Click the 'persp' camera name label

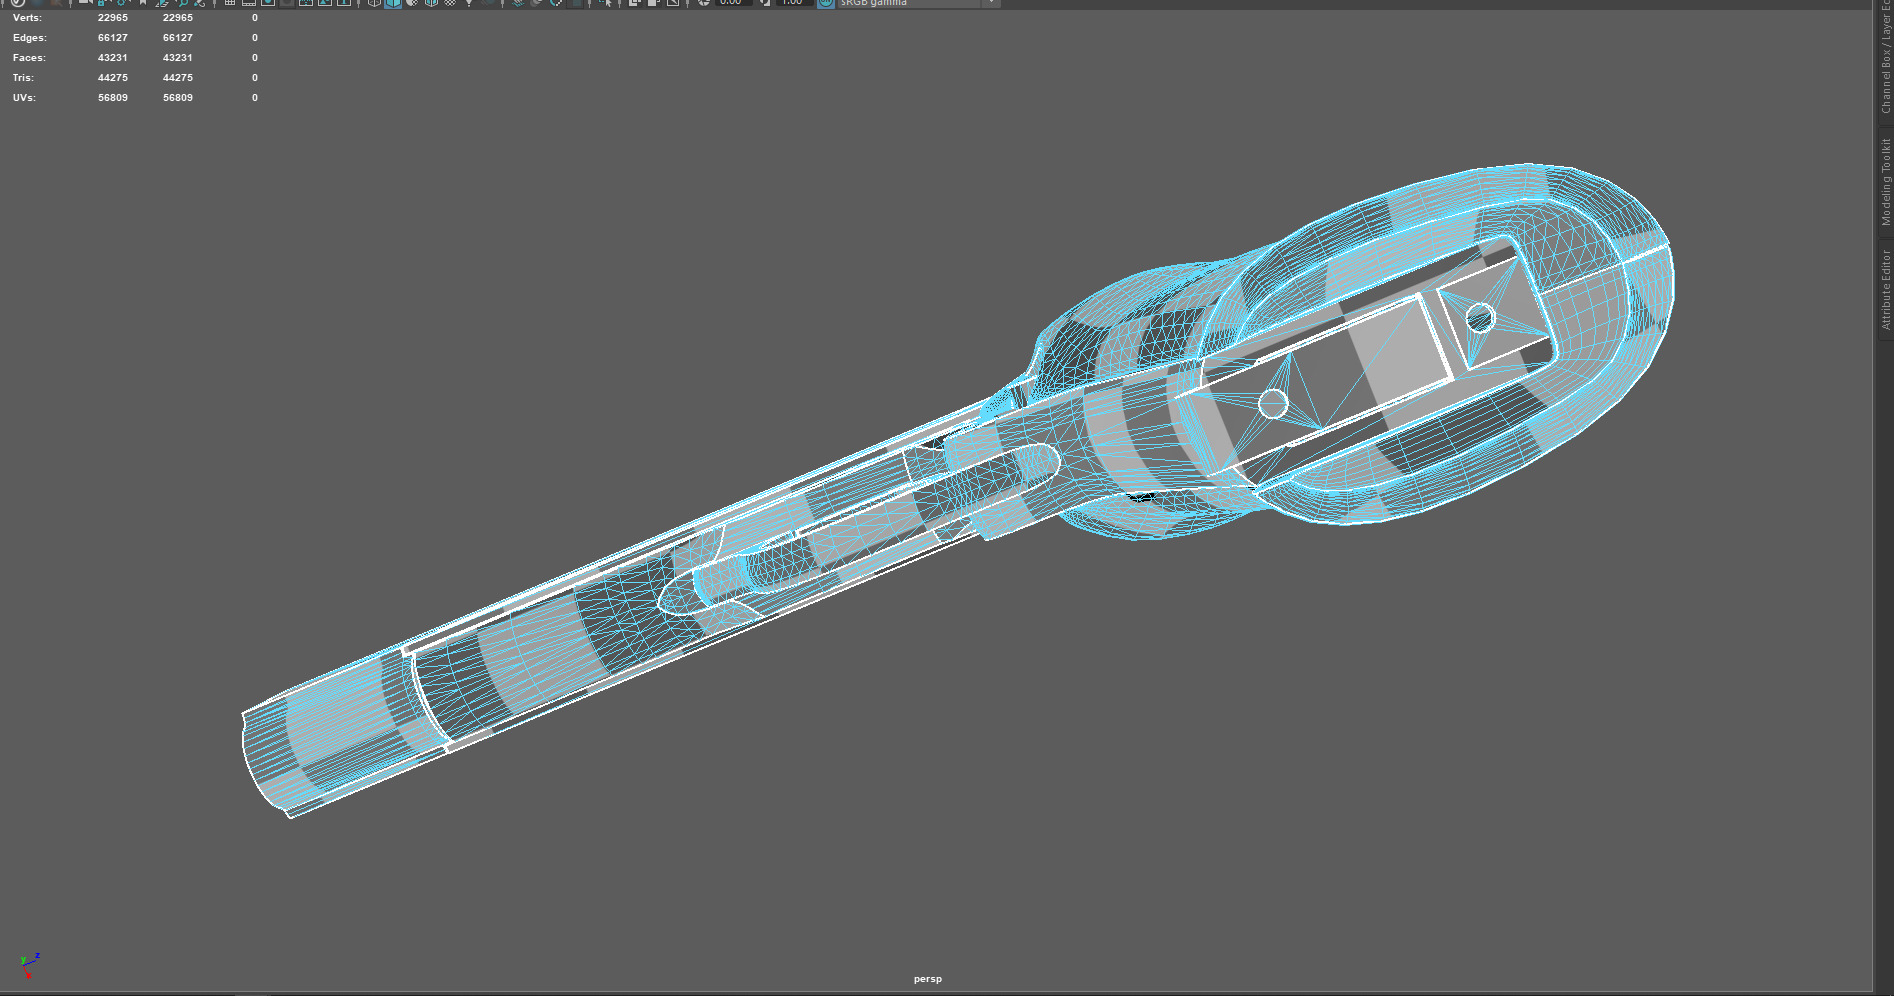point(928,979)
